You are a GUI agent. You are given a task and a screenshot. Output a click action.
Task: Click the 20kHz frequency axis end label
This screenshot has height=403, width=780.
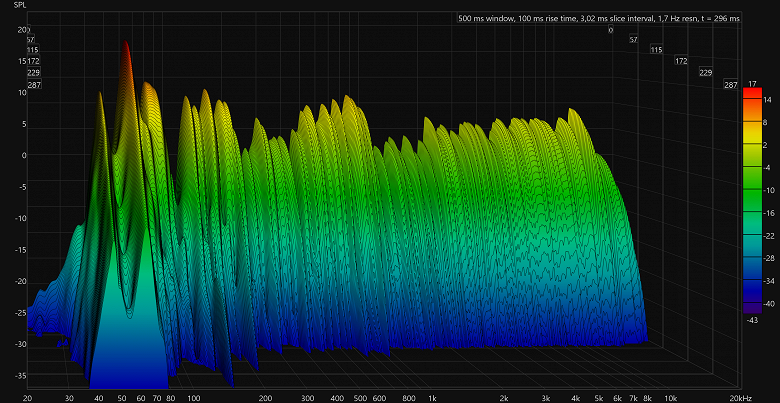(740, 398)
